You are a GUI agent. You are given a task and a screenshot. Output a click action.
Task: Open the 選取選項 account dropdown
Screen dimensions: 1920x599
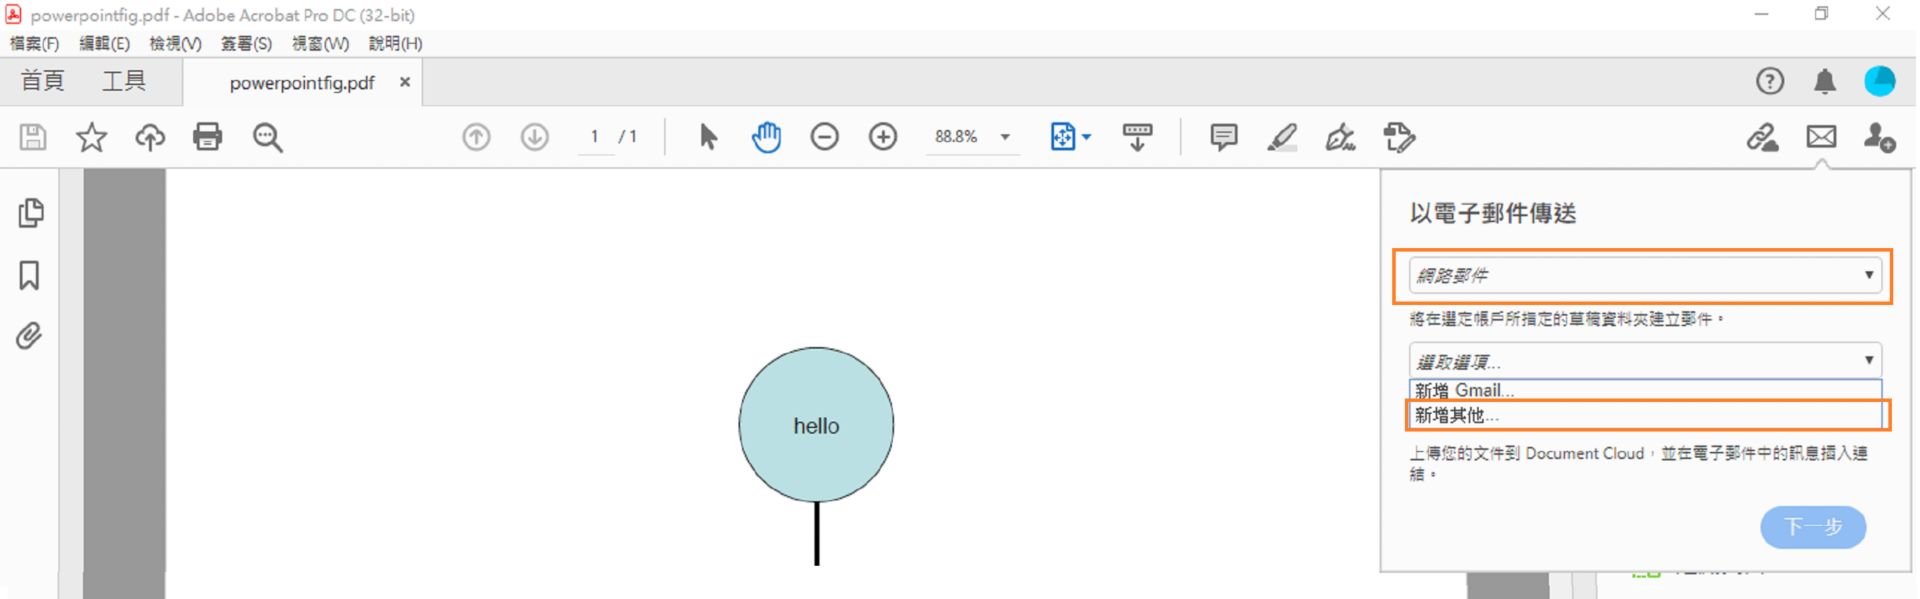pos(1645,361)
